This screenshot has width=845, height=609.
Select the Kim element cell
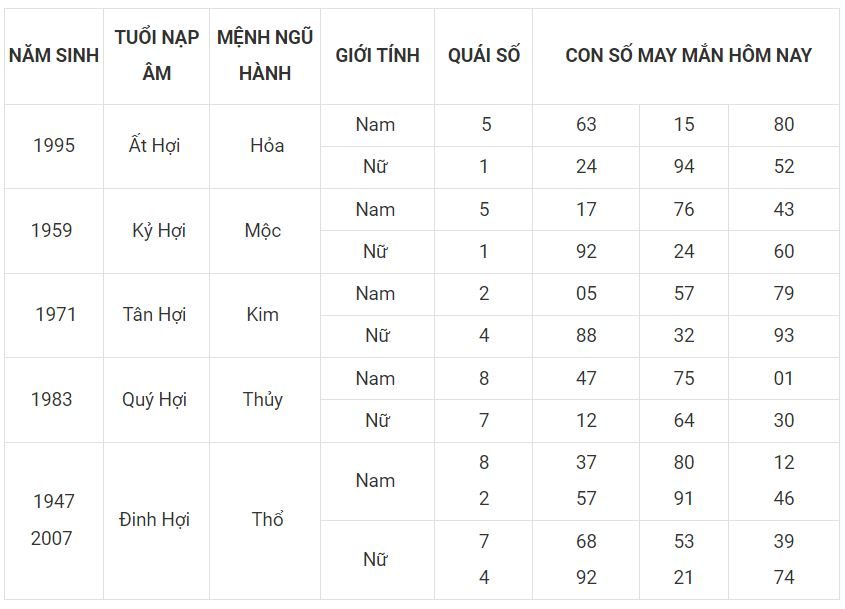tap(265, 315)
